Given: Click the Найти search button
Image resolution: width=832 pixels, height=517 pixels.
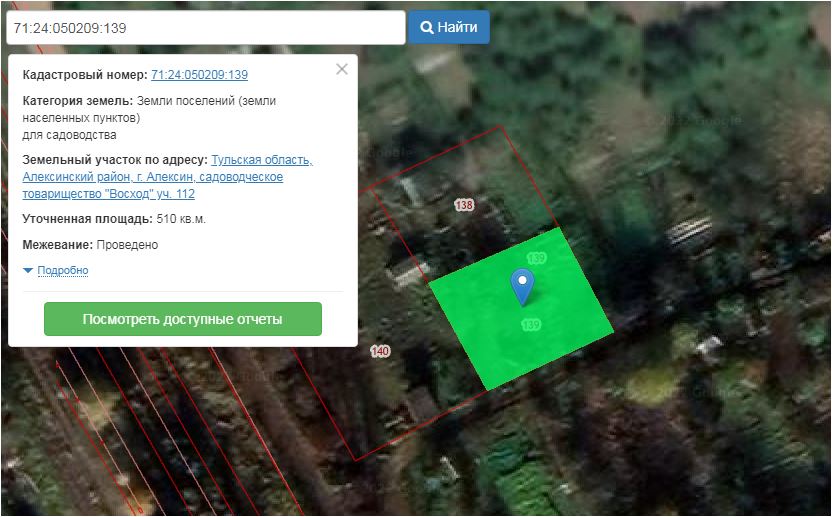Looking at the screenshot, I should click(449, 27).
